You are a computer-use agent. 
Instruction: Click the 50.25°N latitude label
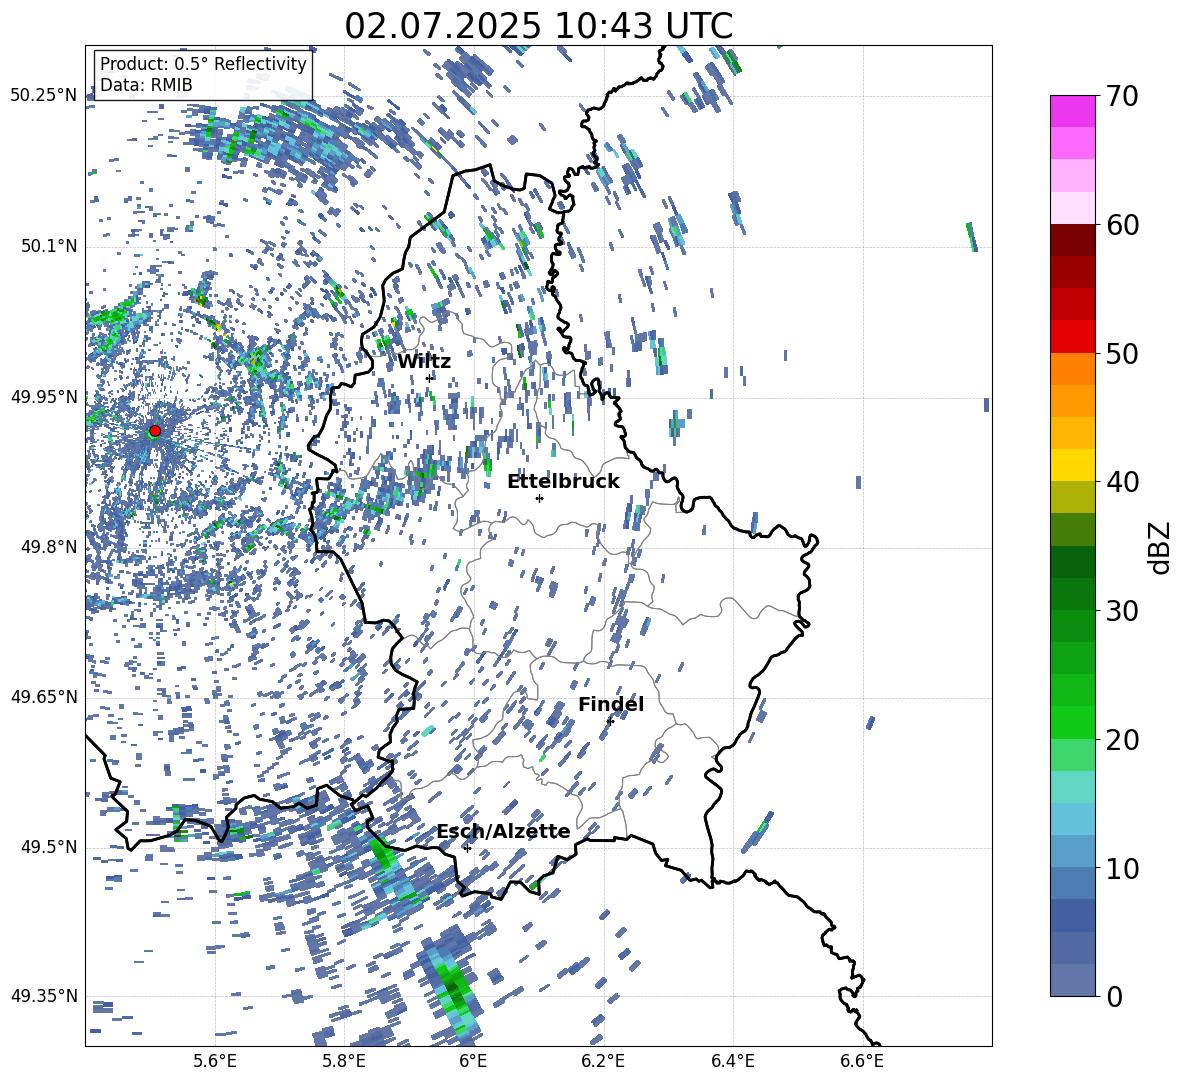[x=44, y=96]
